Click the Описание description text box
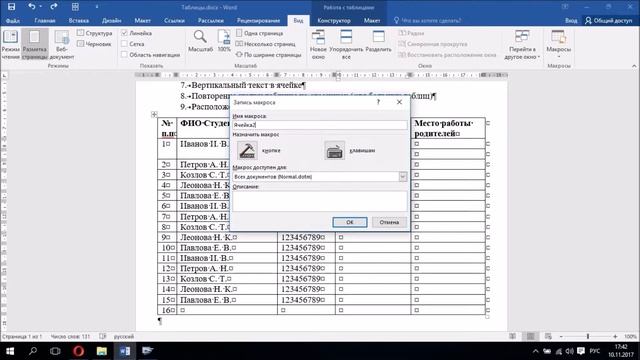This screenshot has height=360, width=640. (320, 201)
